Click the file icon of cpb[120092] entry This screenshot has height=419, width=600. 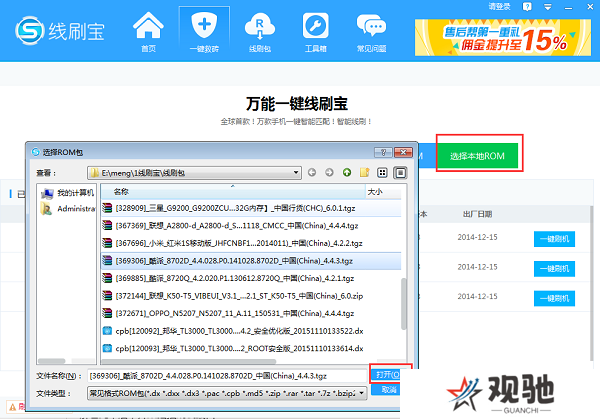coord(107,331)
